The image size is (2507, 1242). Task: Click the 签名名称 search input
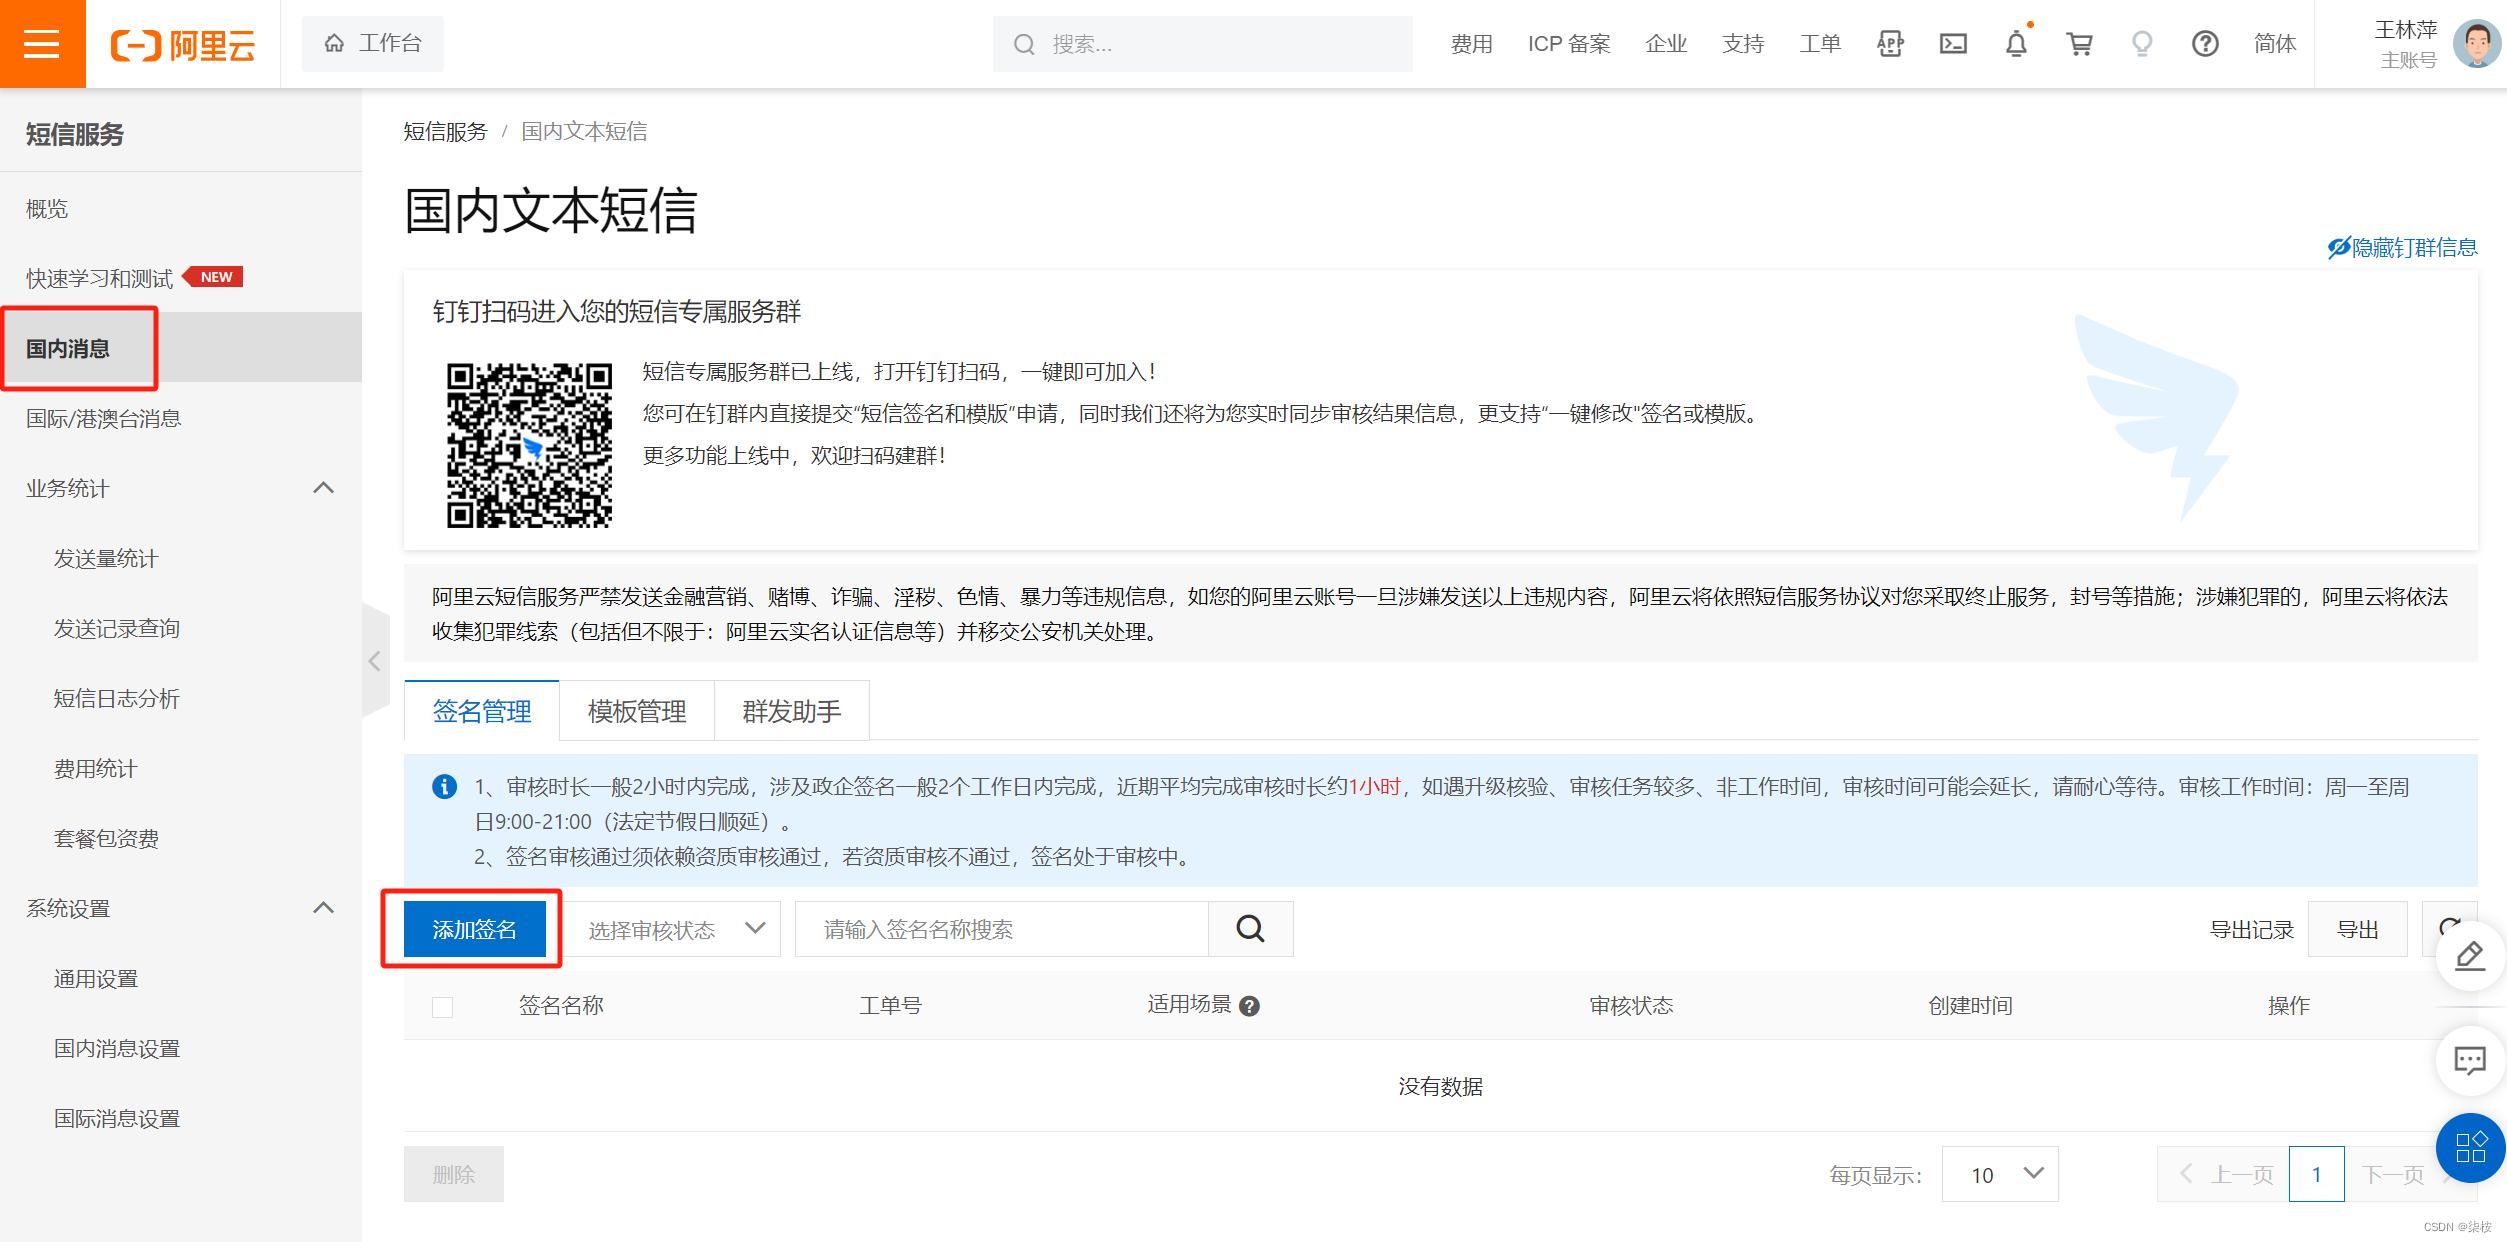pyautogui.click(x=1001, y=929)
